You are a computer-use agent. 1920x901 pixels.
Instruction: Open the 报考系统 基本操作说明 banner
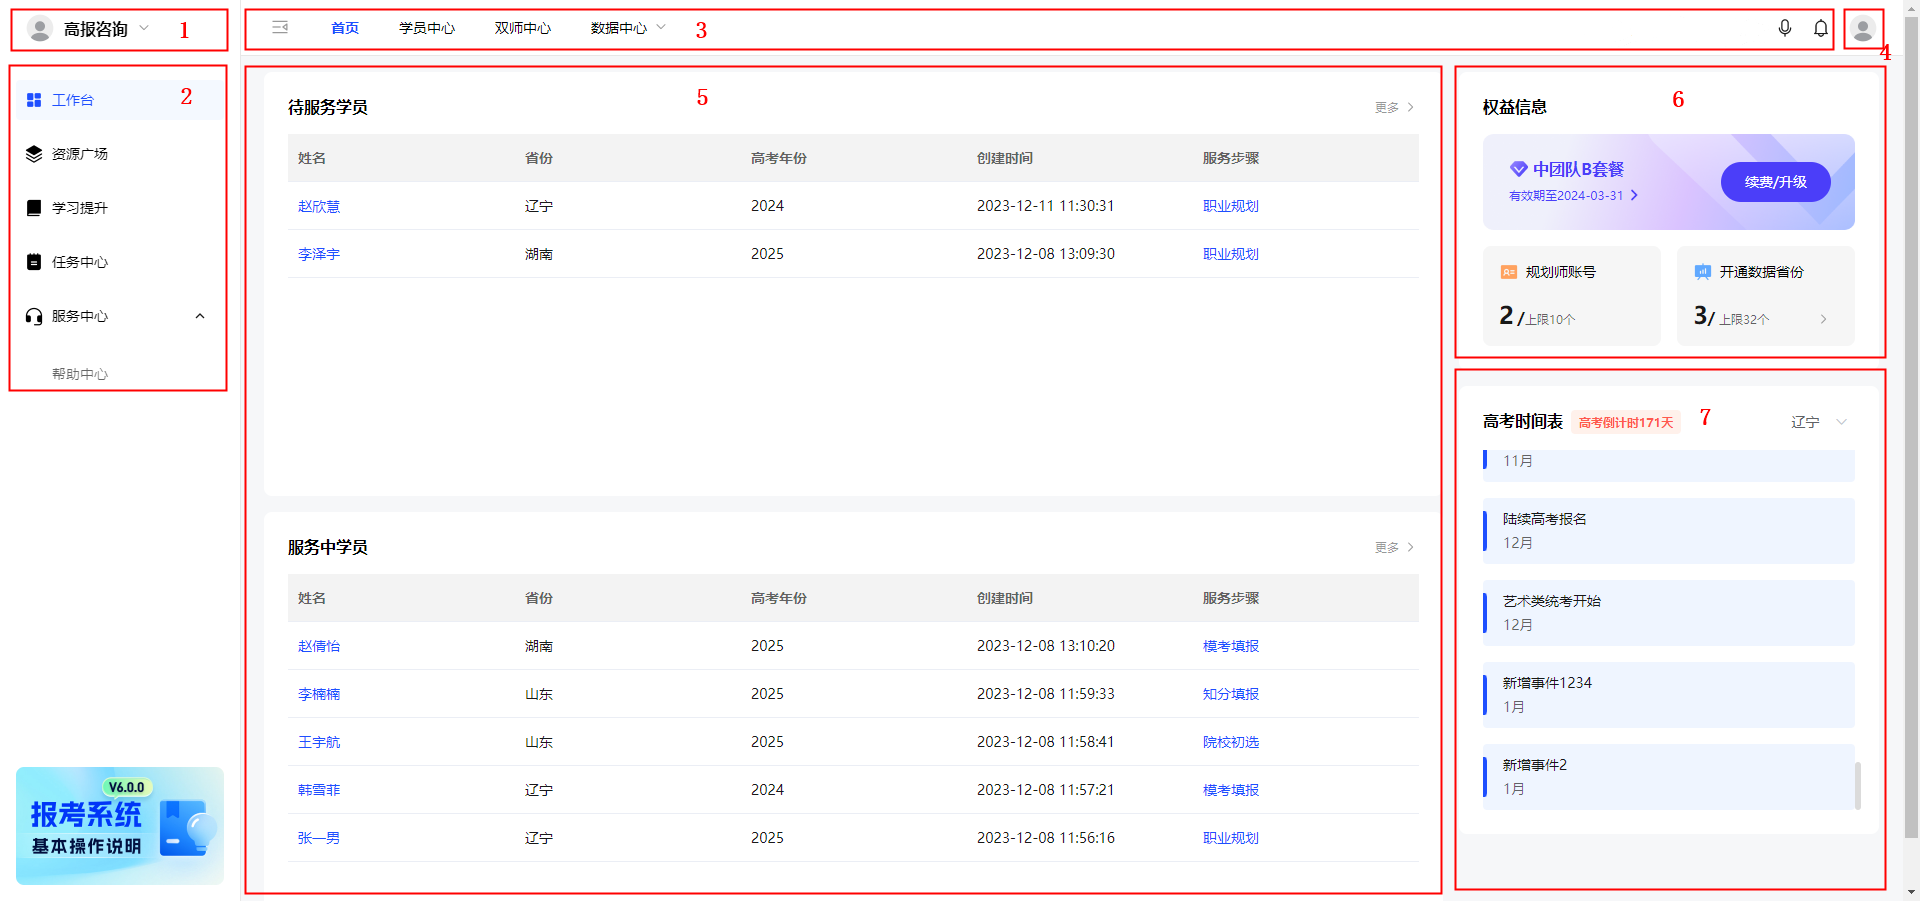(x=120, y=825)
